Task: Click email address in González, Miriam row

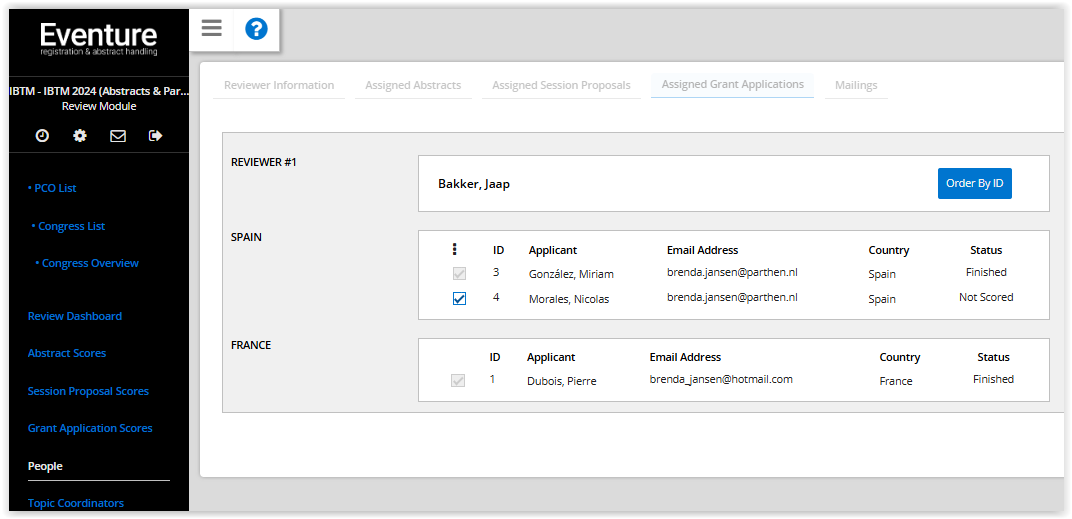Action: pyautogui.click(x=732, y=272)
